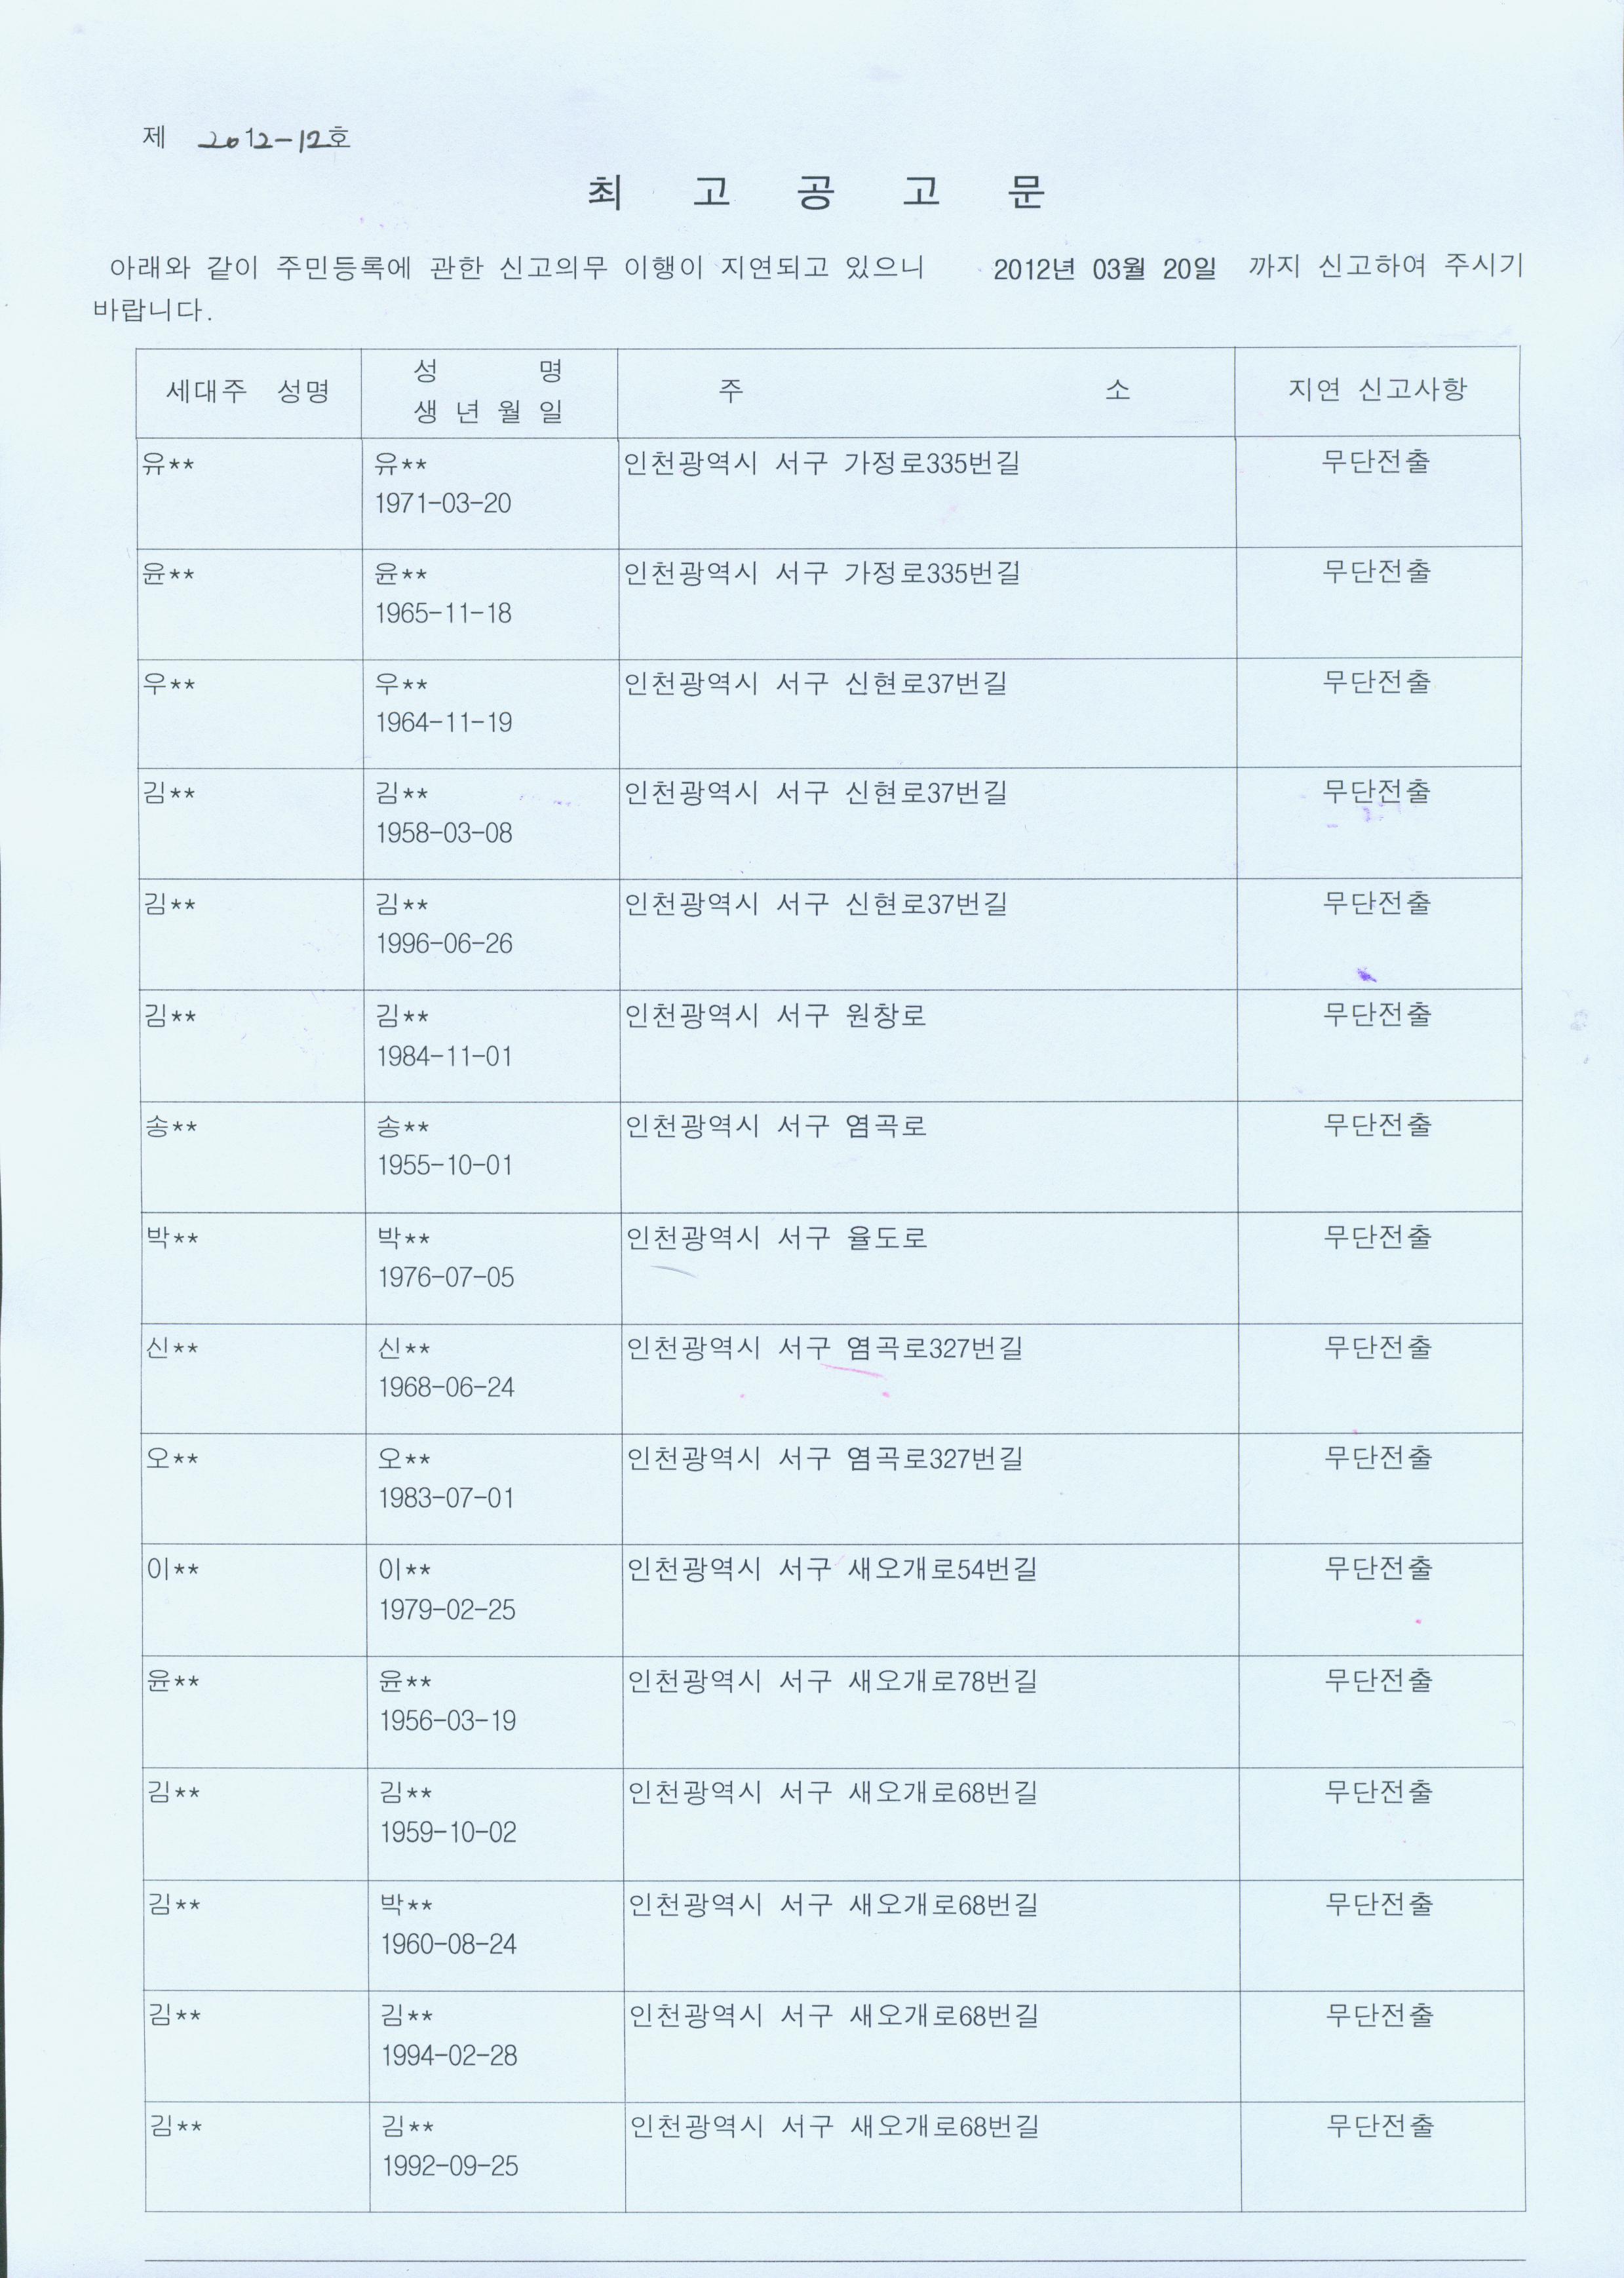
Task: Select the 주소 column header
Action: click(925, 390)
